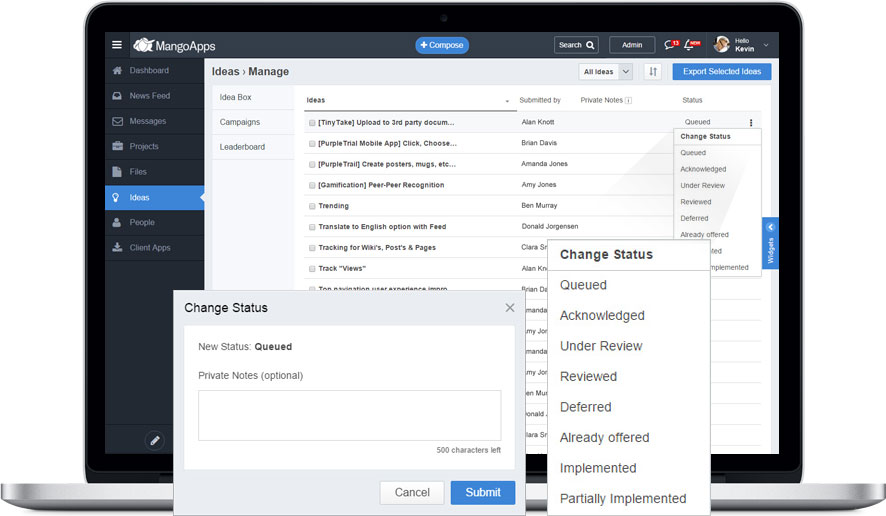Close the Change Status dialog
Viewport: 886px width, 516px height.
510,307
